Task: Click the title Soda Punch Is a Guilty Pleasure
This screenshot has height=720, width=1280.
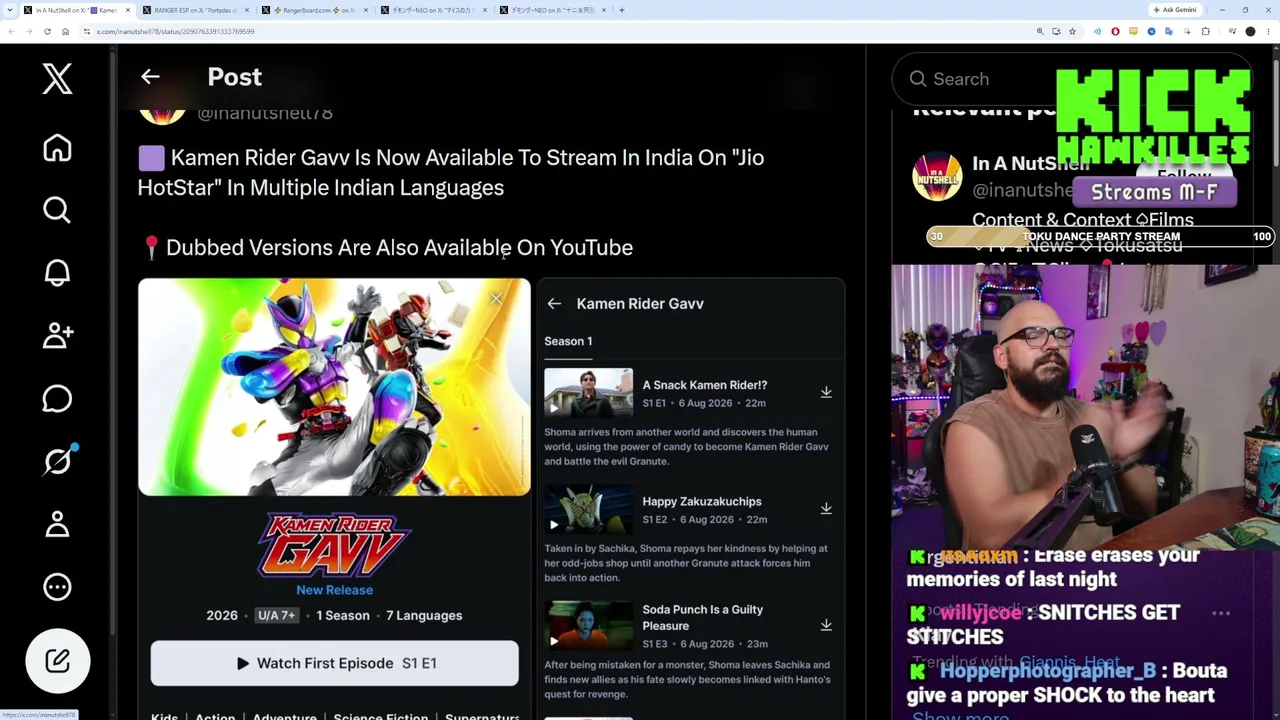Action: point(703,617)
